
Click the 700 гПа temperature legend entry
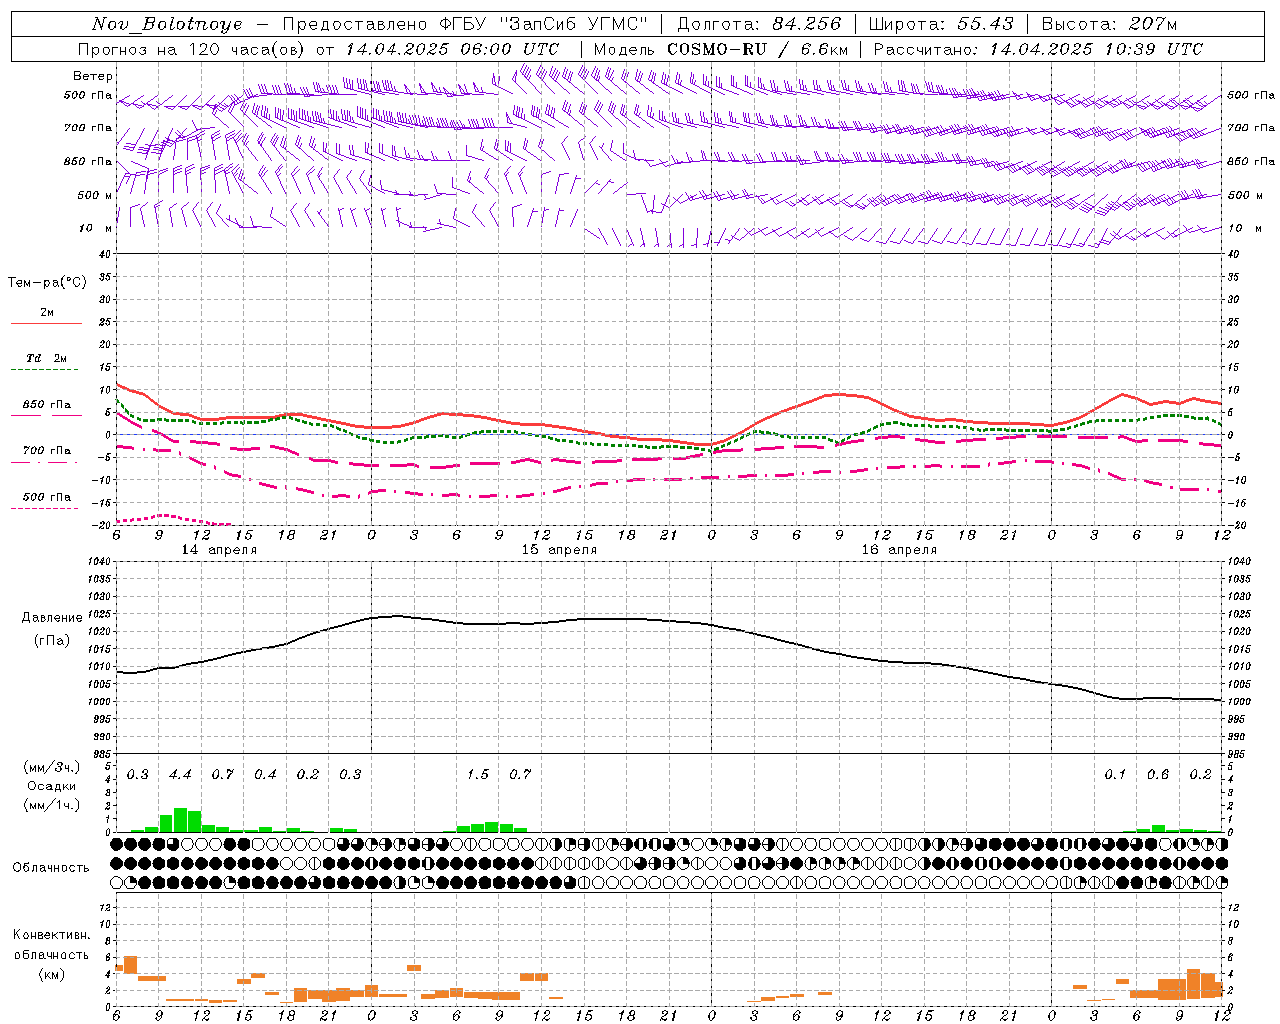[47, 451]
